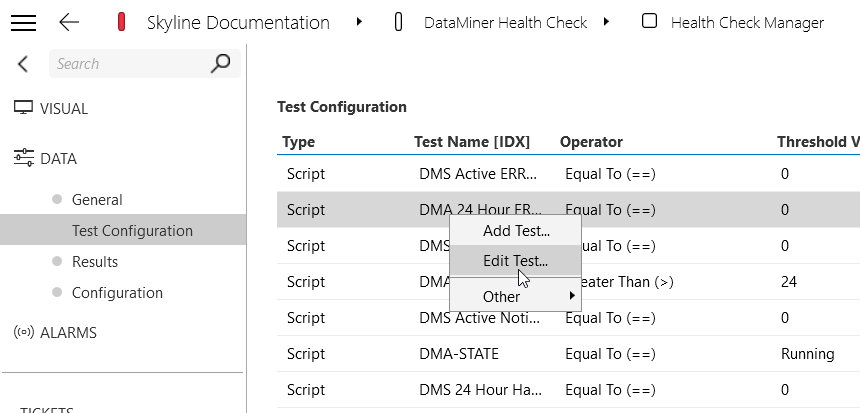Select the DMS Active Noti... test name
The width and height of the screenshot is (860, 413).
click(x=479, y=318)
